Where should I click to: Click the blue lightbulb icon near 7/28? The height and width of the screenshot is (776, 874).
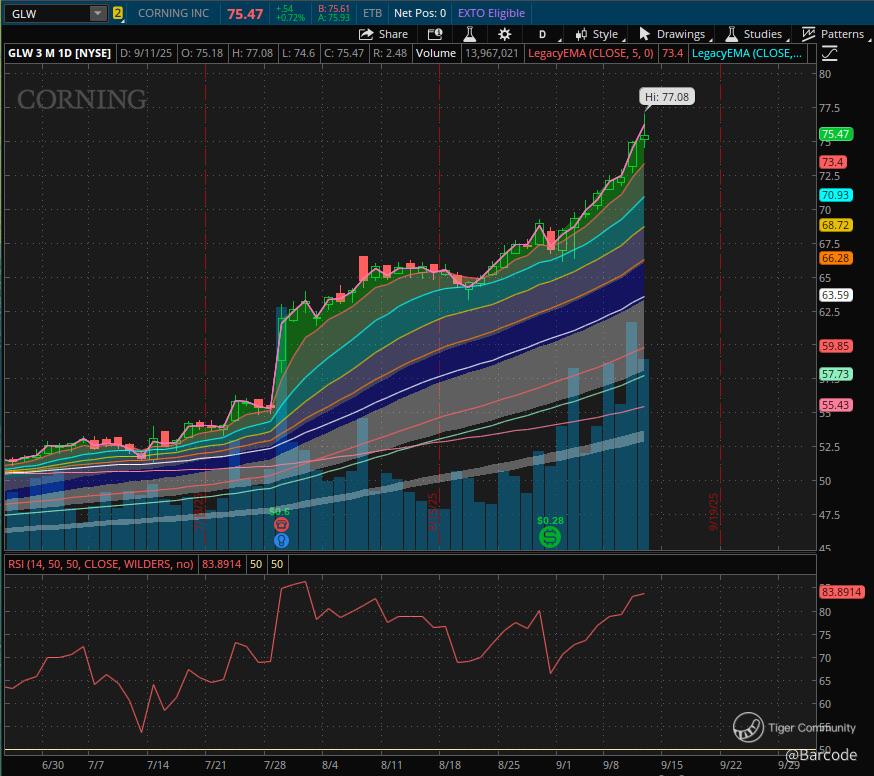[x=281, y=540]
